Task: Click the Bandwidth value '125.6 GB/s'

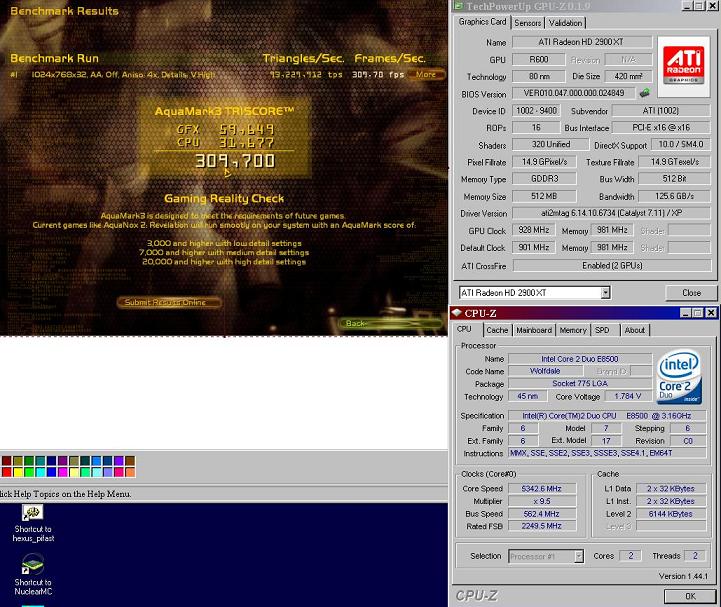Action: (x=674, y=196)
